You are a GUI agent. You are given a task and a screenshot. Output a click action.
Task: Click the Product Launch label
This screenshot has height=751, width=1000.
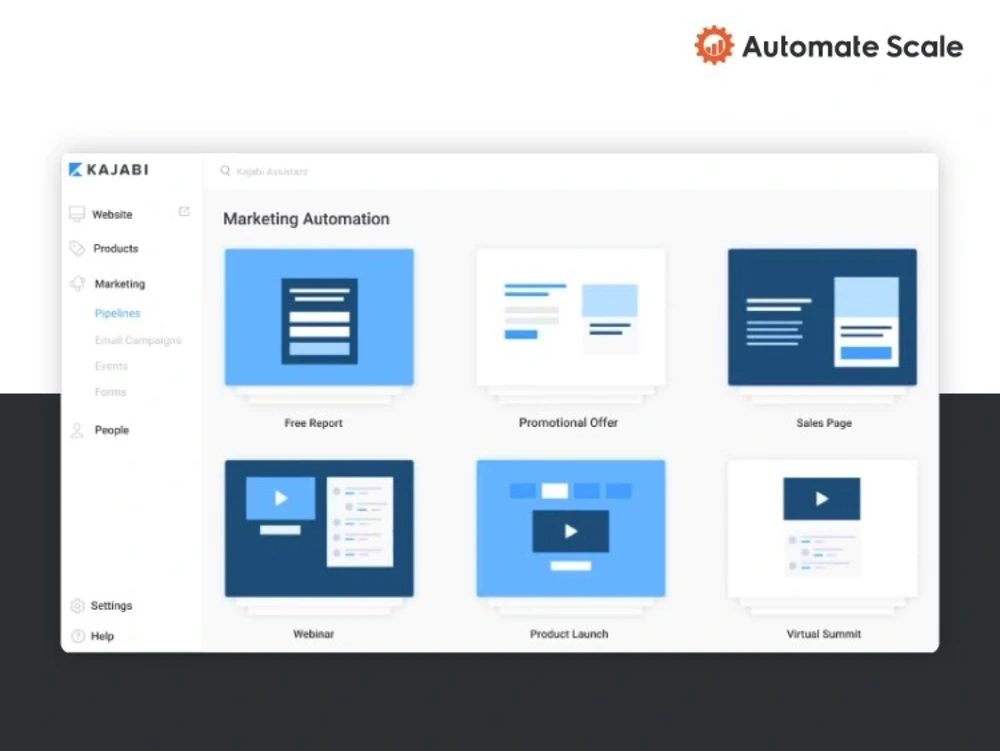pos(569,634)
